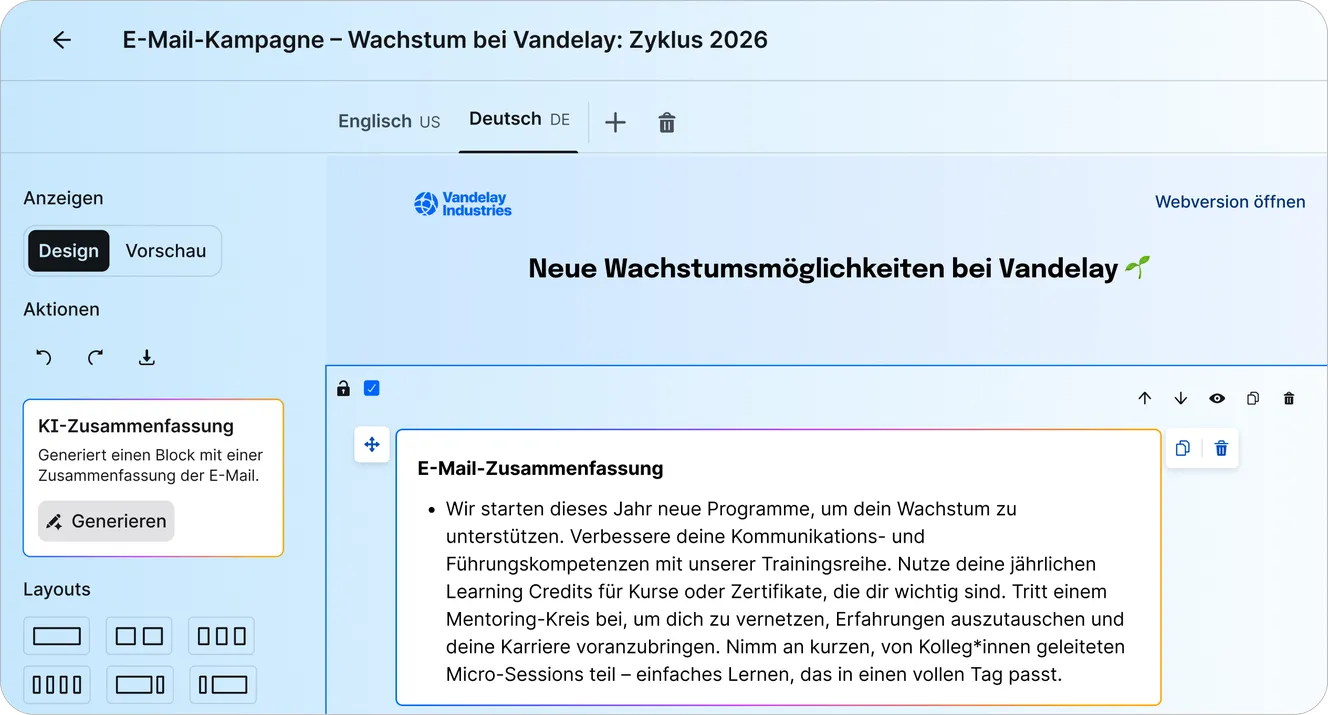Click the KI-Zusammenfassung card title
The image size is (1328, 715).
click(136, 426)
